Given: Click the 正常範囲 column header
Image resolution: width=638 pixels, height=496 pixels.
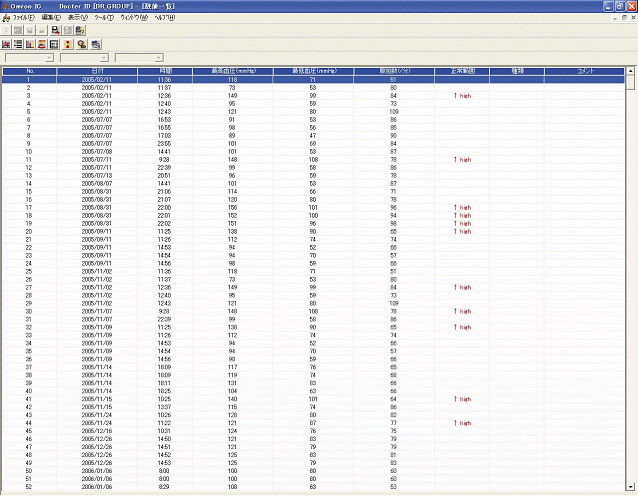Looking at the screenshot, I should 462,71.
